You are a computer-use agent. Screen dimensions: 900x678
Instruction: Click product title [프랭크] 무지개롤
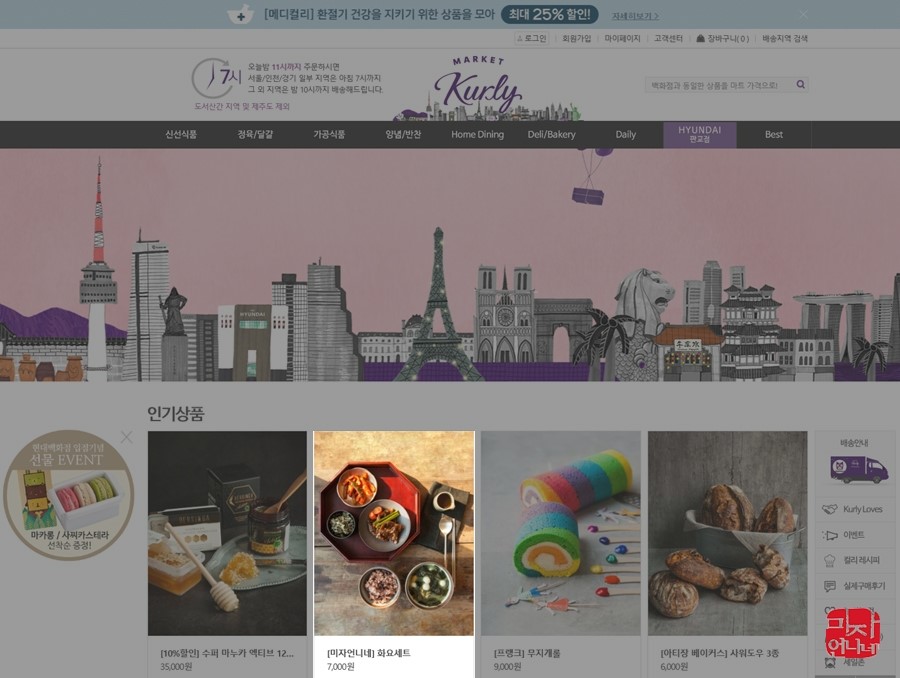point(527,653)
